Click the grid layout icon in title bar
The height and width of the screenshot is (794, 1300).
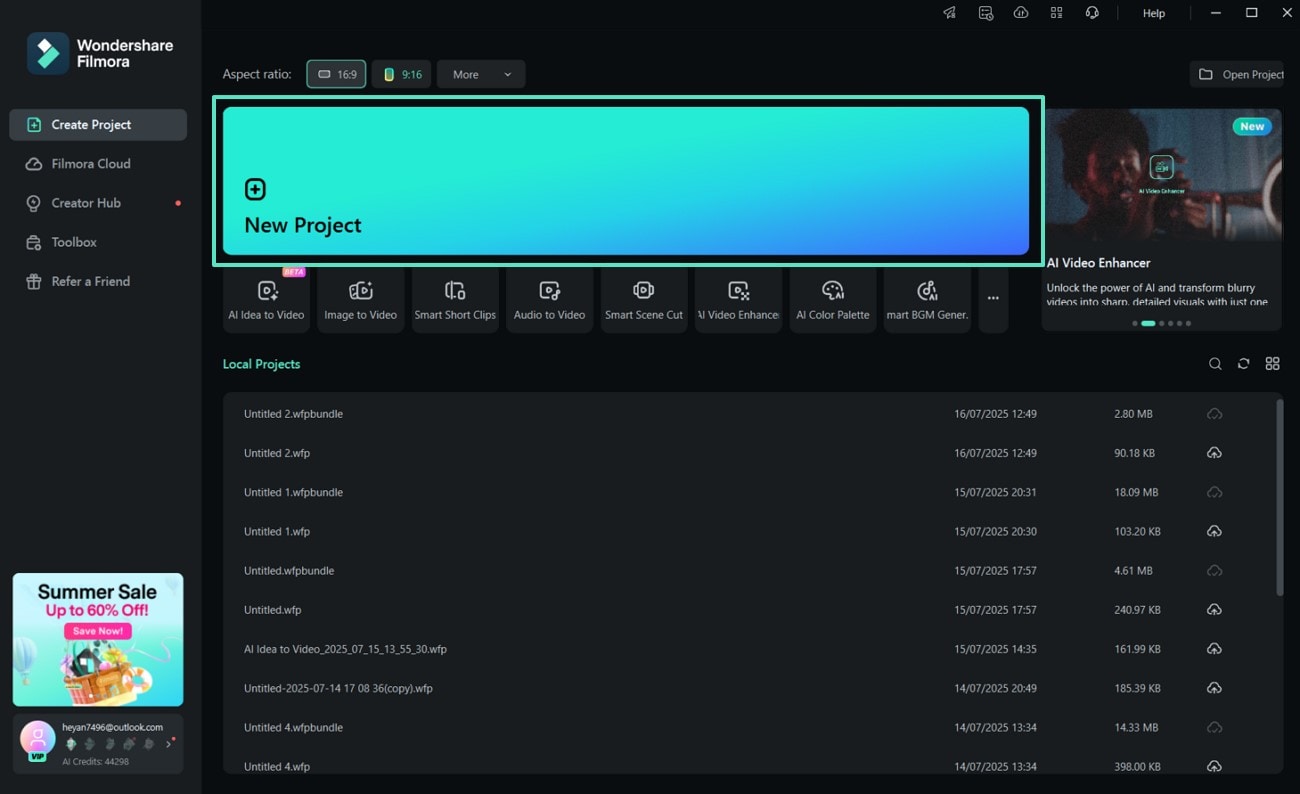click(x=1056, y=13)
